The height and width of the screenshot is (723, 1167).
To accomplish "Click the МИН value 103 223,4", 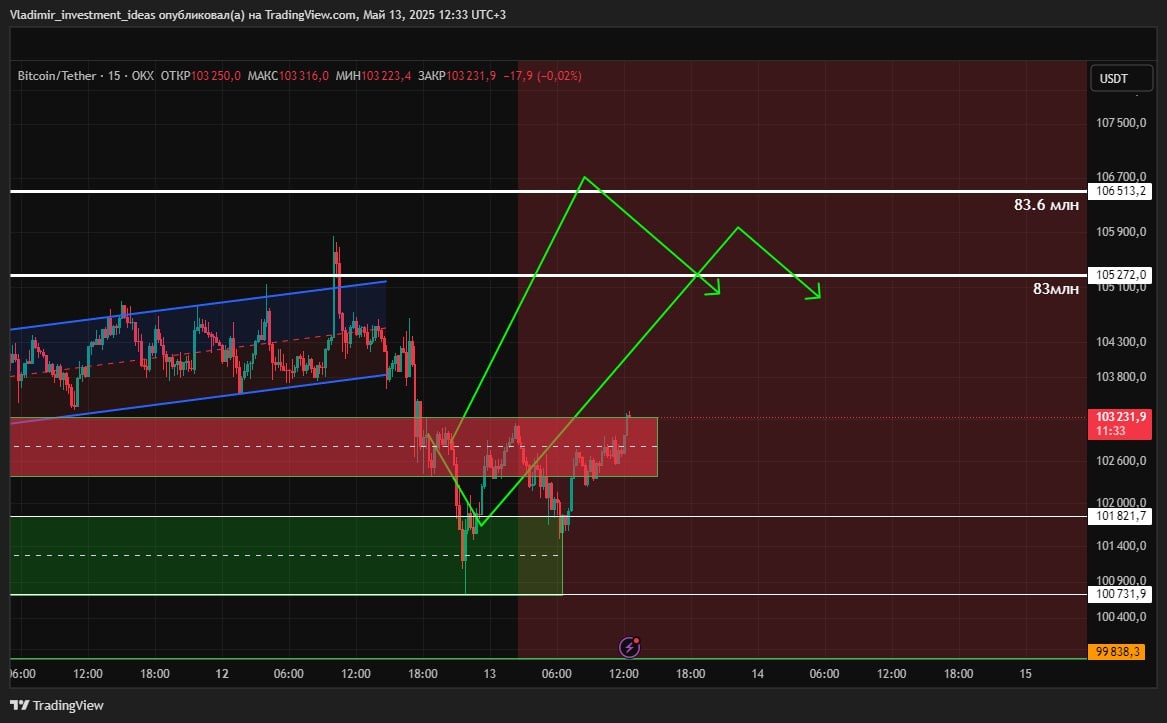I will [386, 76].
